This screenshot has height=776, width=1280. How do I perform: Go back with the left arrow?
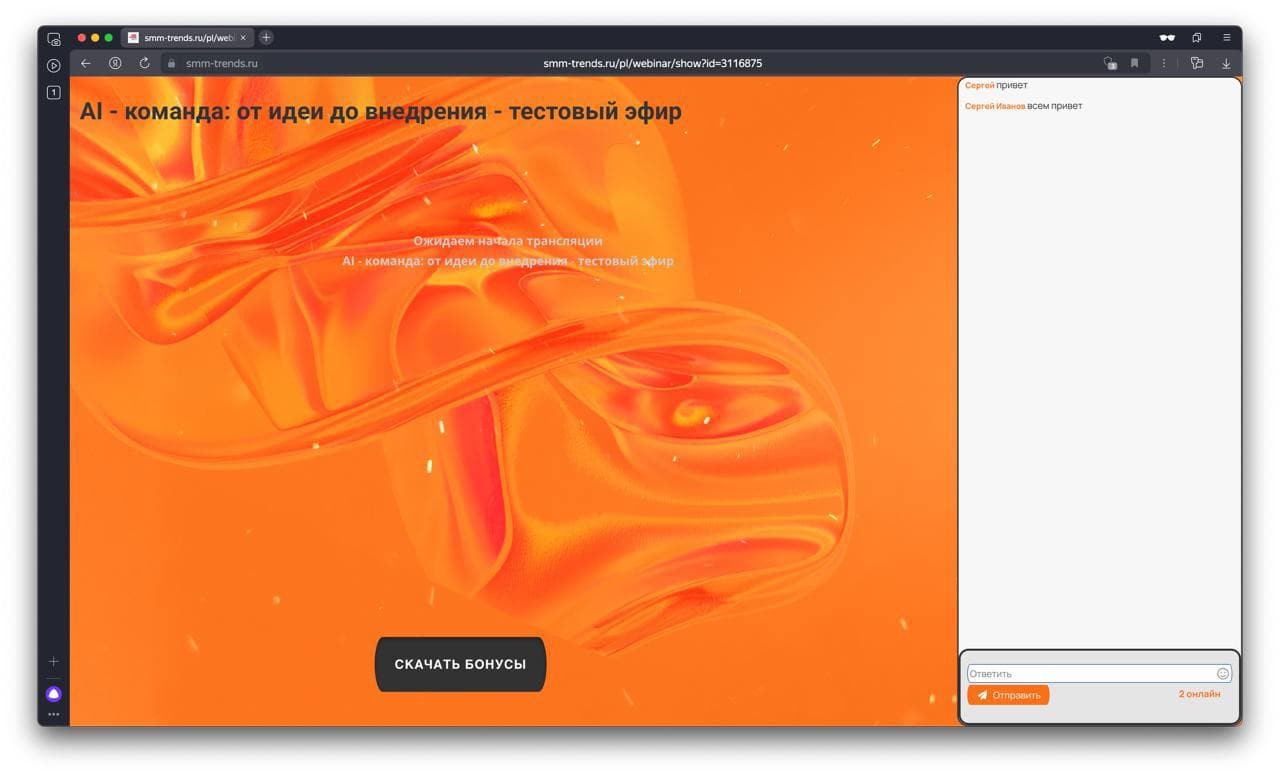(86, 63)
